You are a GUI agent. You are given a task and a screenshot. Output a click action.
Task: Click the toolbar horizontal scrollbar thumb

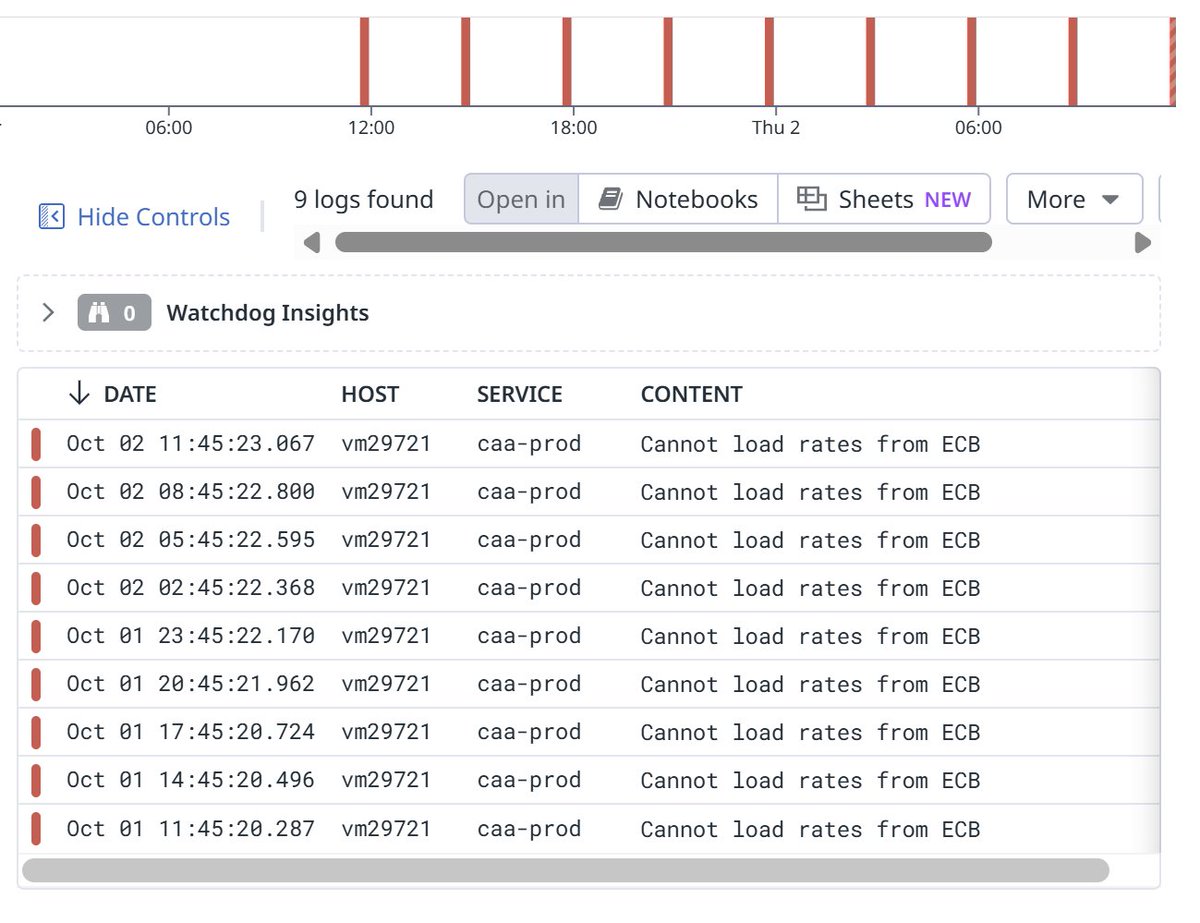663,242
